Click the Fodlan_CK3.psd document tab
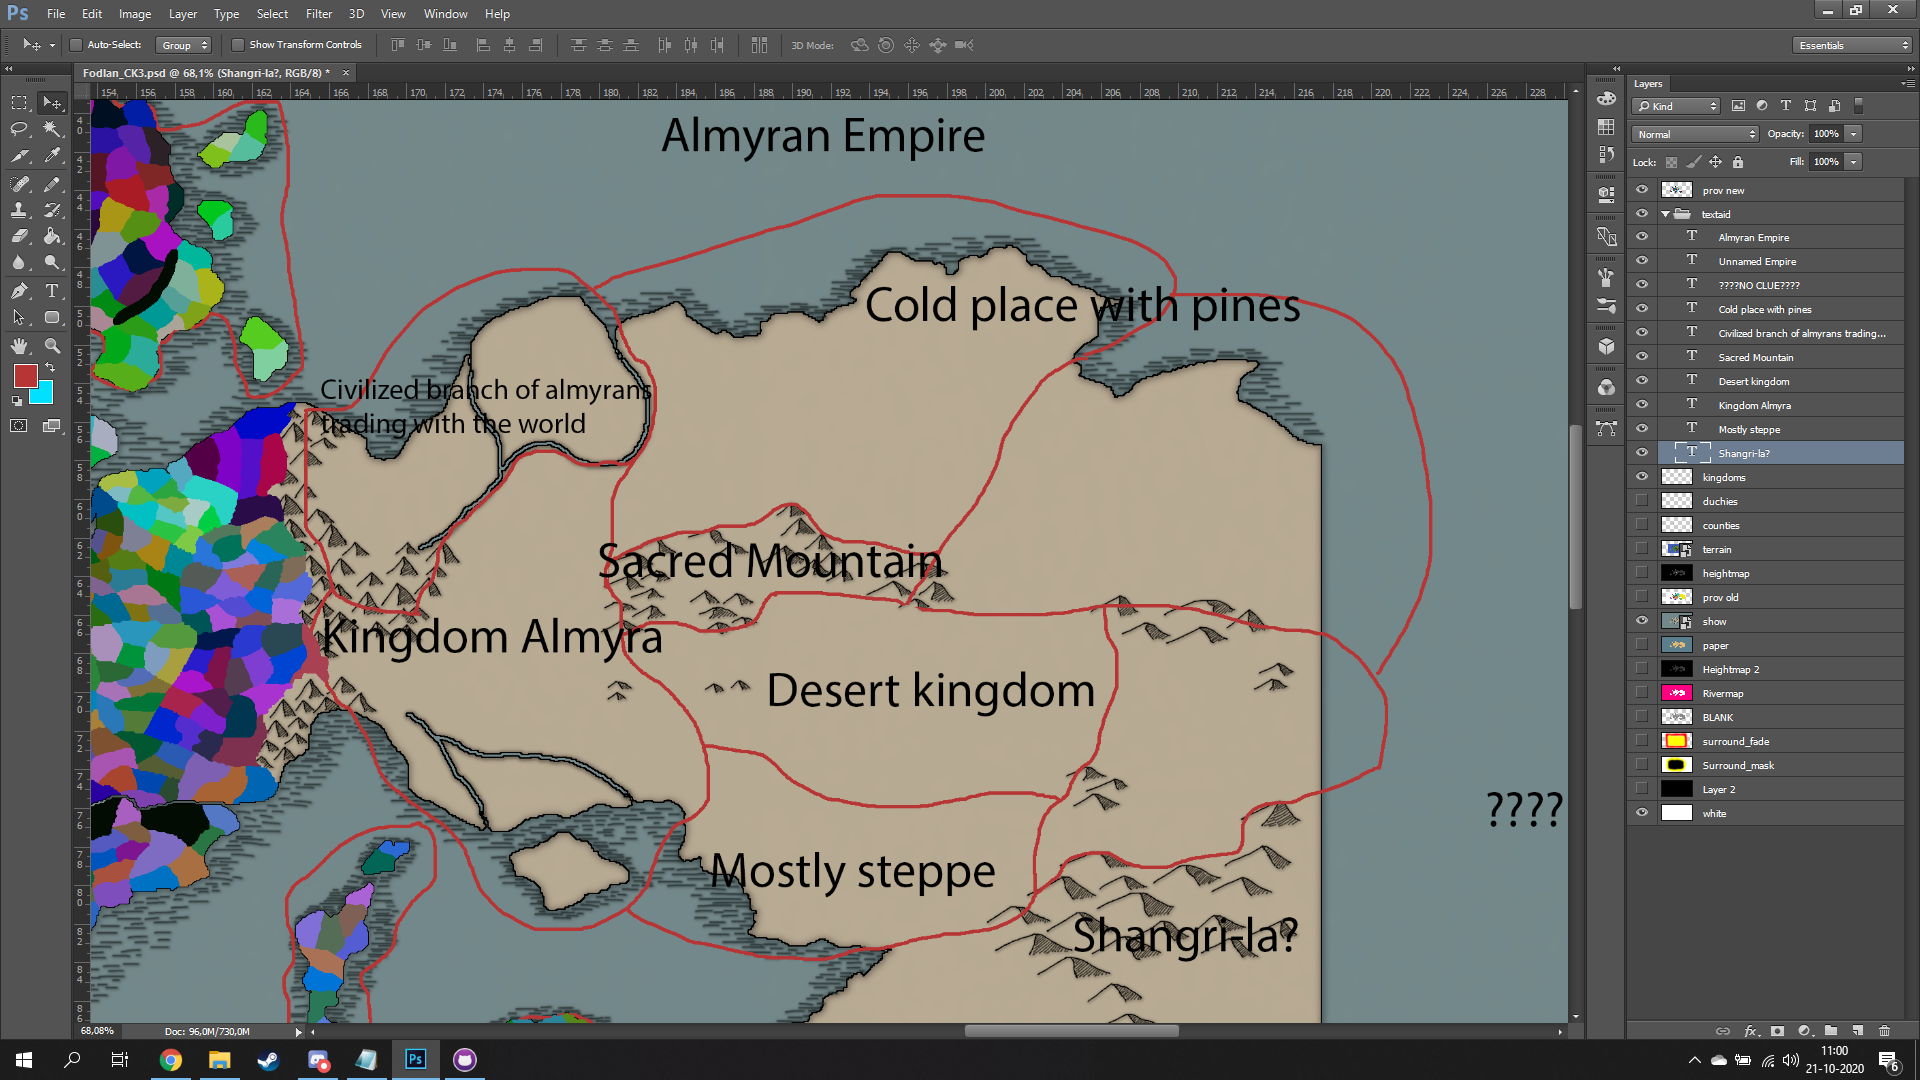 tap(200, 73)
